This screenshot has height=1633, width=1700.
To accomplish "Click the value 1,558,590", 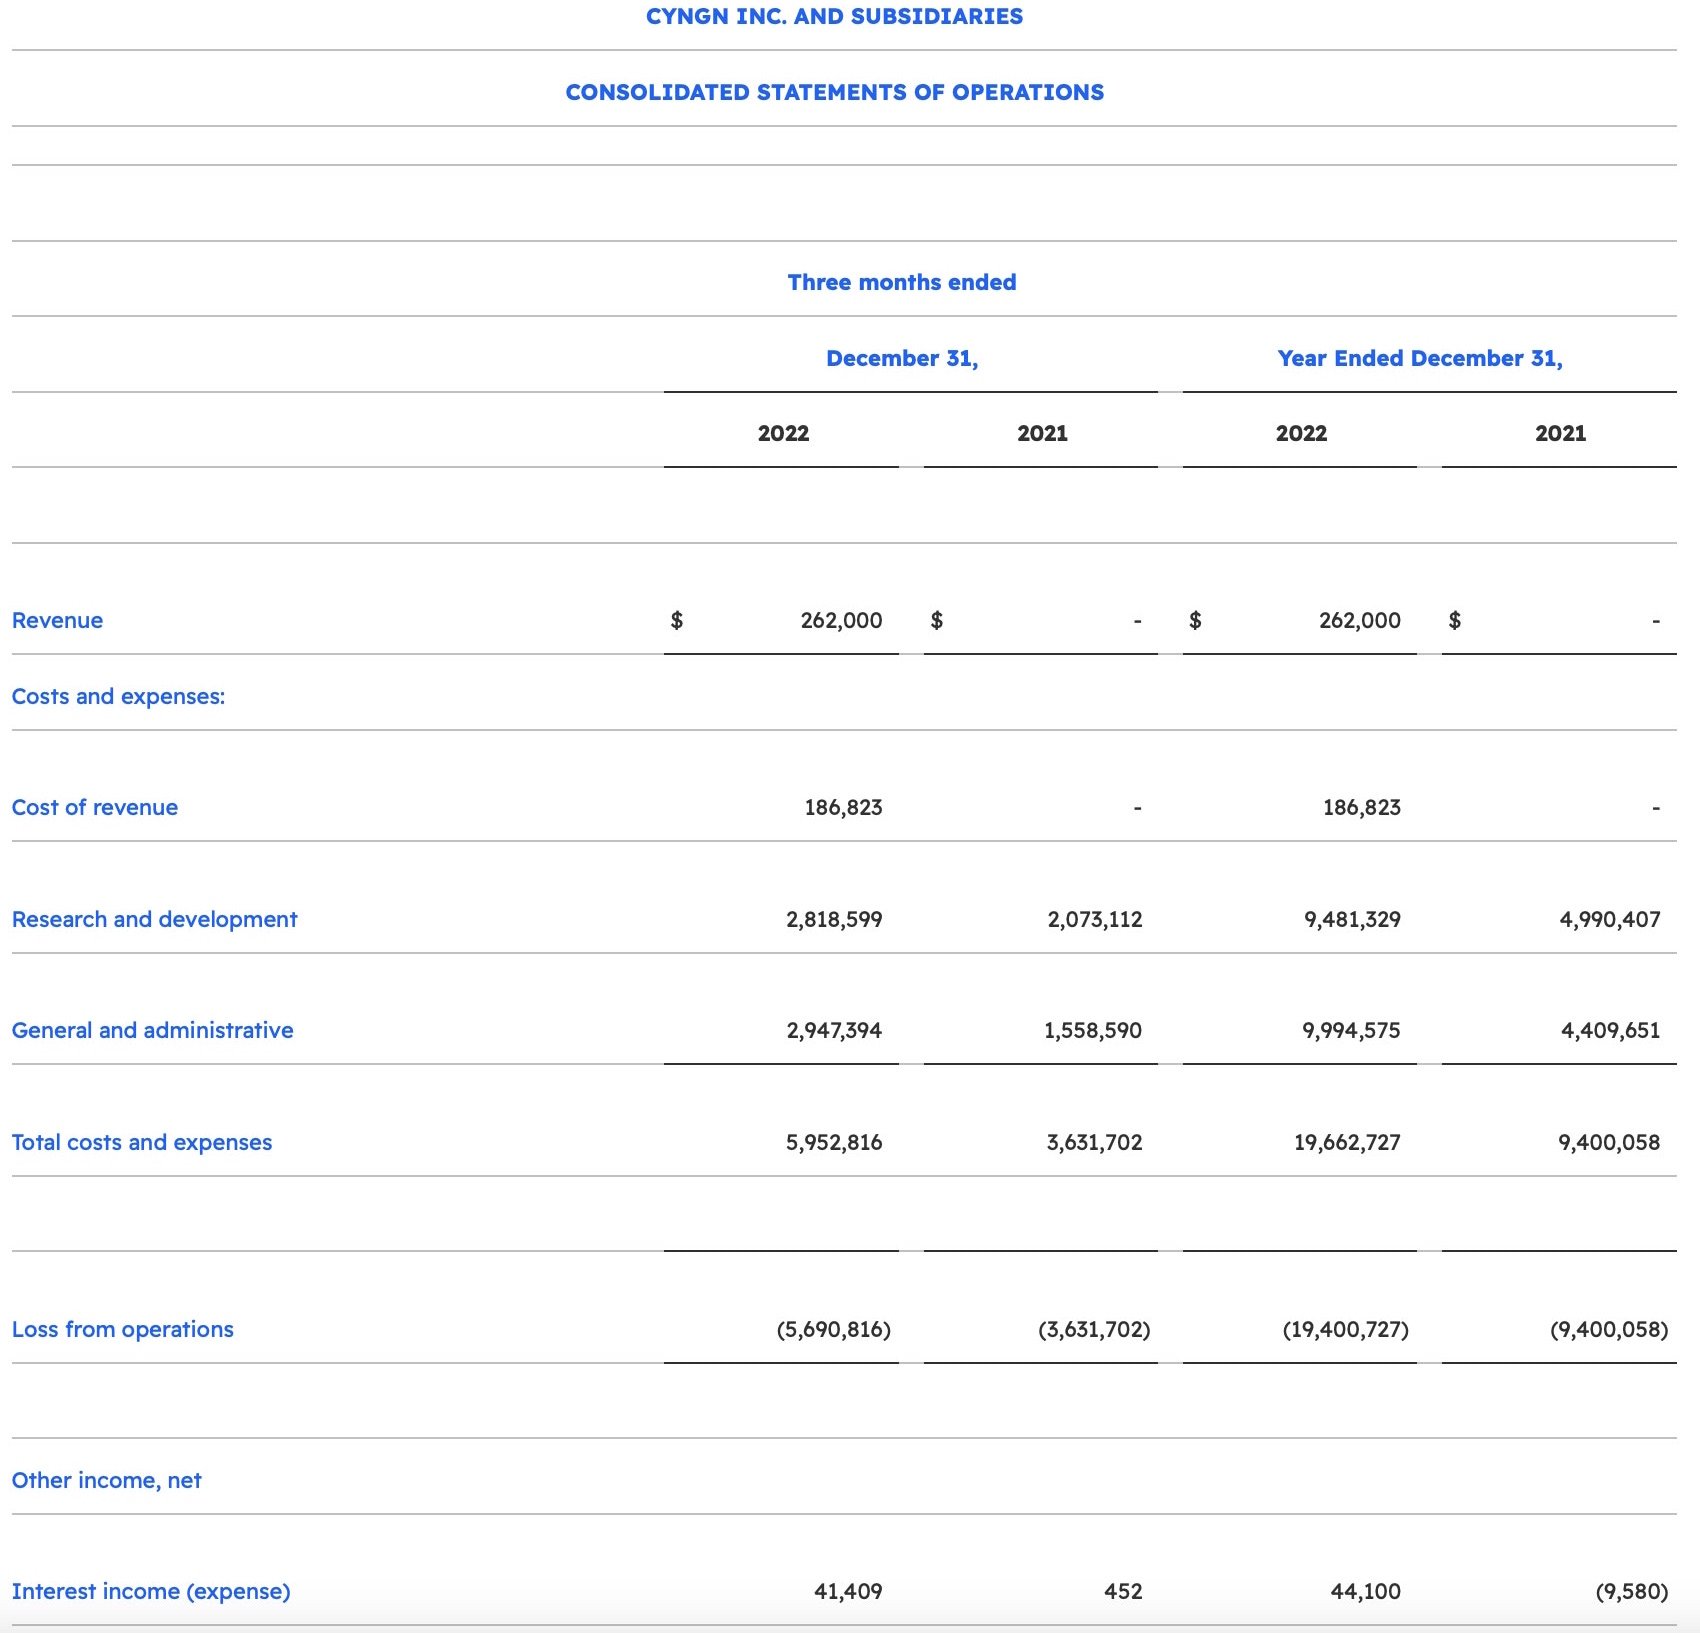I will tap(1093, 1030).
